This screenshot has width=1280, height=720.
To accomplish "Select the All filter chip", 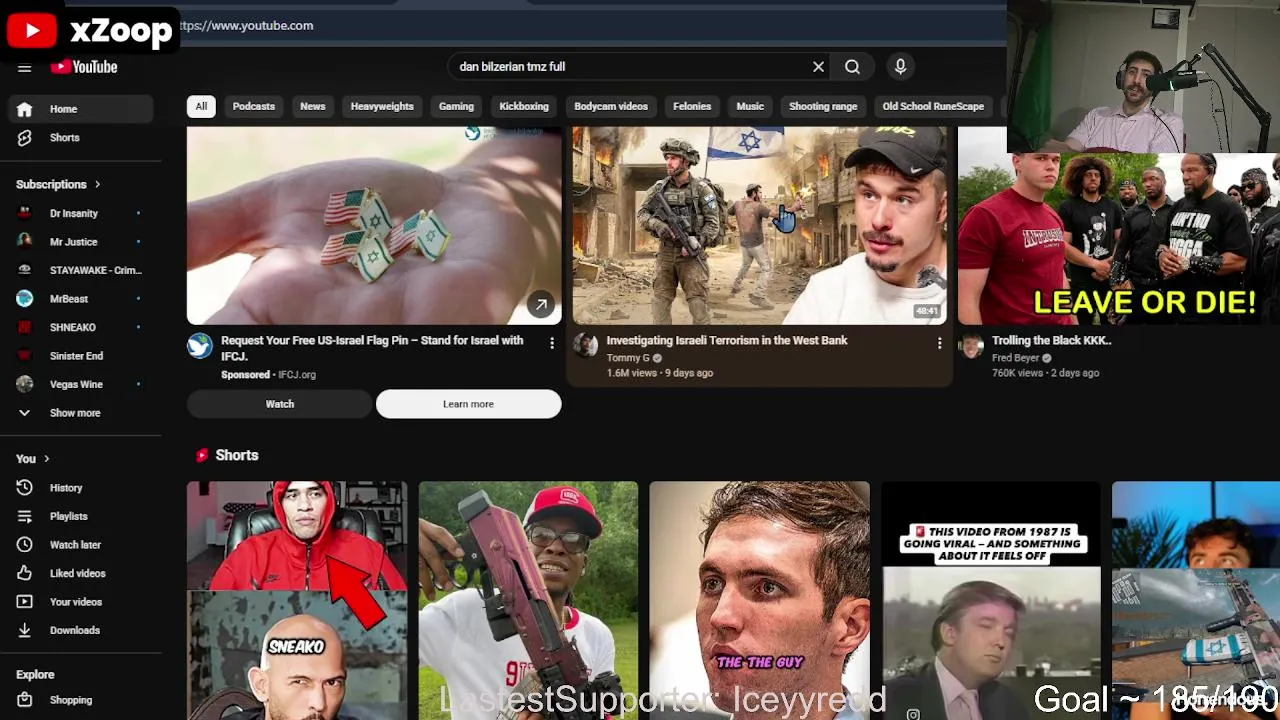I will [201, 106].
